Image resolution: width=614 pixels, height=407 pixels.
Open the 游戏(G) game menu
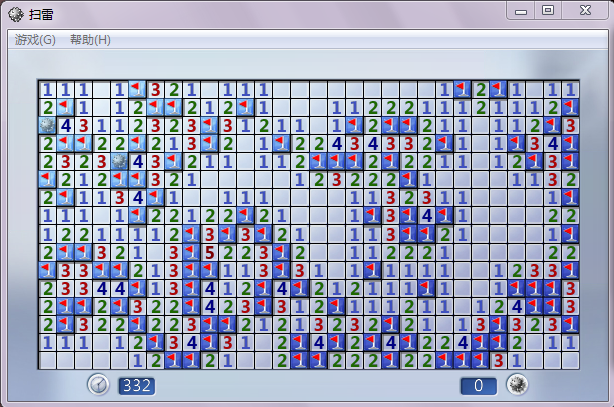(35, 40)
